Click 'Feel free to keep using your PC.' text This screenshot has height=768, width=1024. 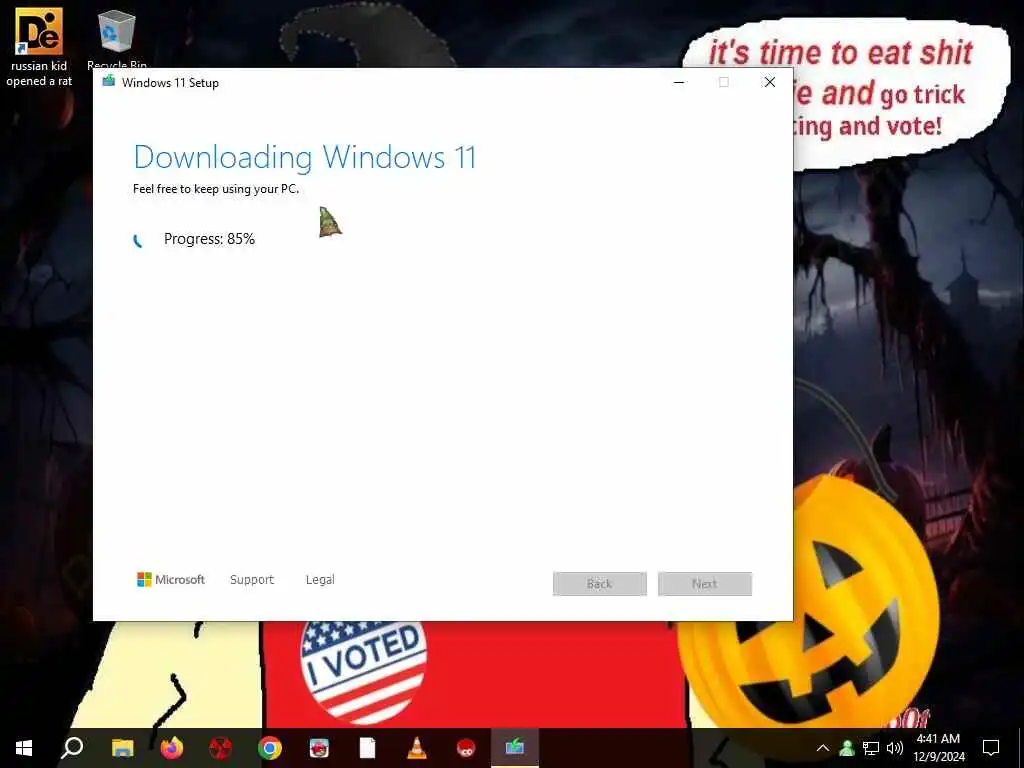(x=216, y=189)
